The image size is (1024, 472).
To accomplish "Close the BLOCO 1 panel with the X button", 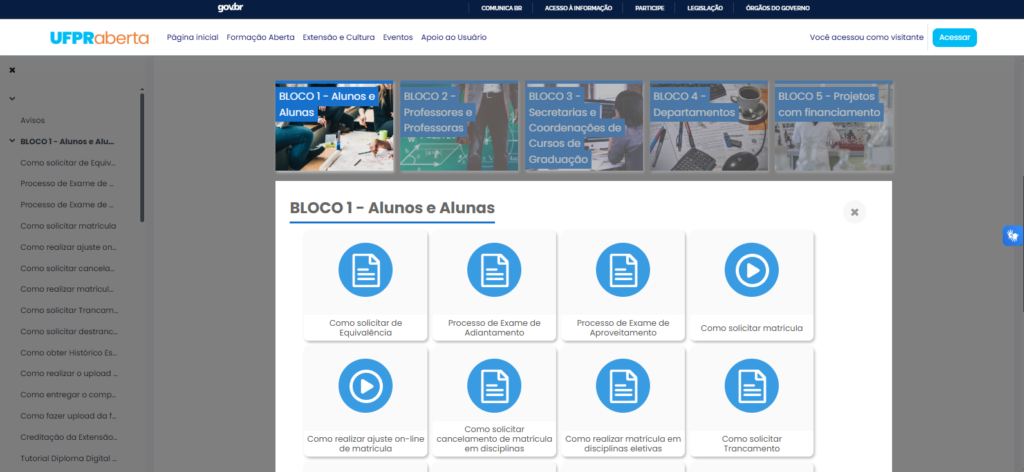I will 854,212.
